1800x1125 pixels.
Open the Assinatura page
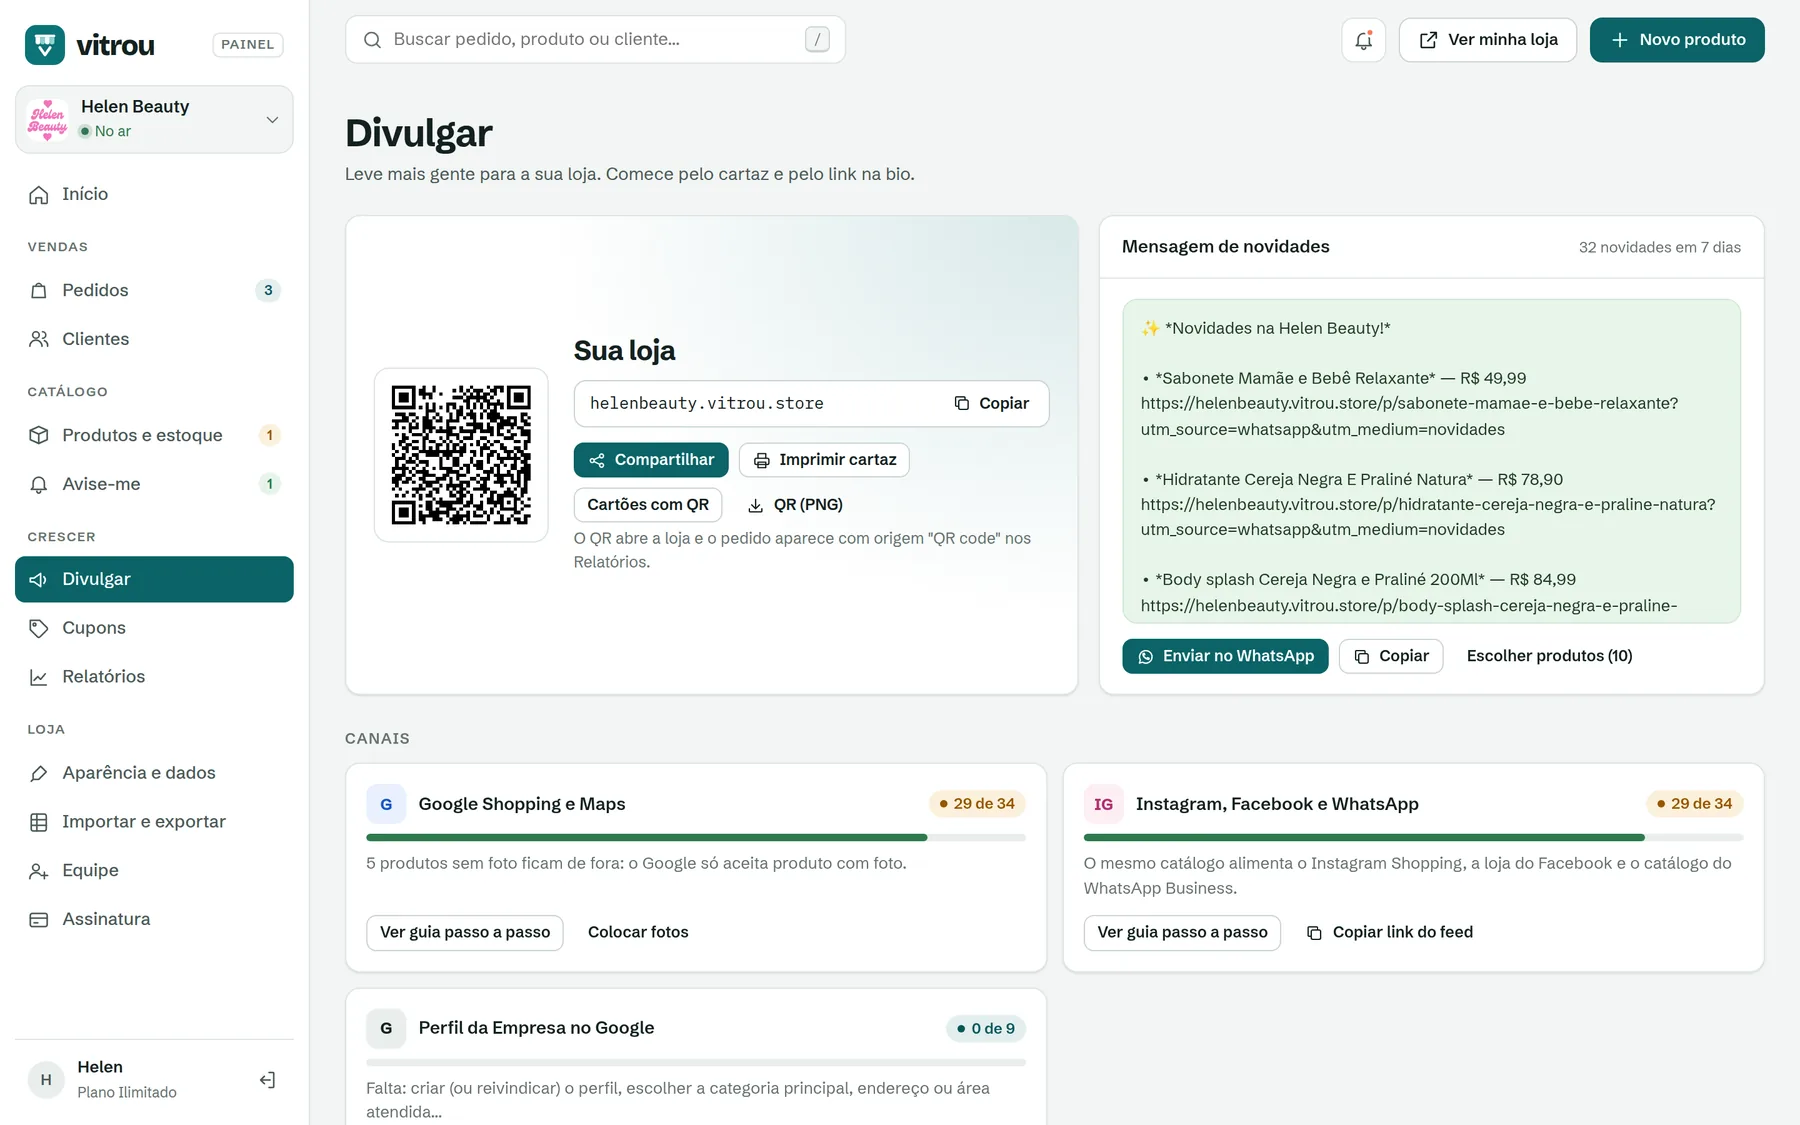click(x=154, y=919)
